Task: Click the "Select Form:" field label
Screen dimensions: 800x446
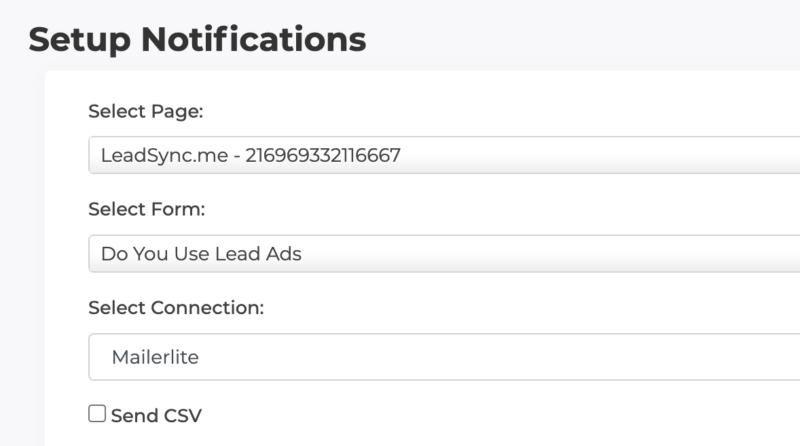Action: pyautogui.click(x=146, y=209)
